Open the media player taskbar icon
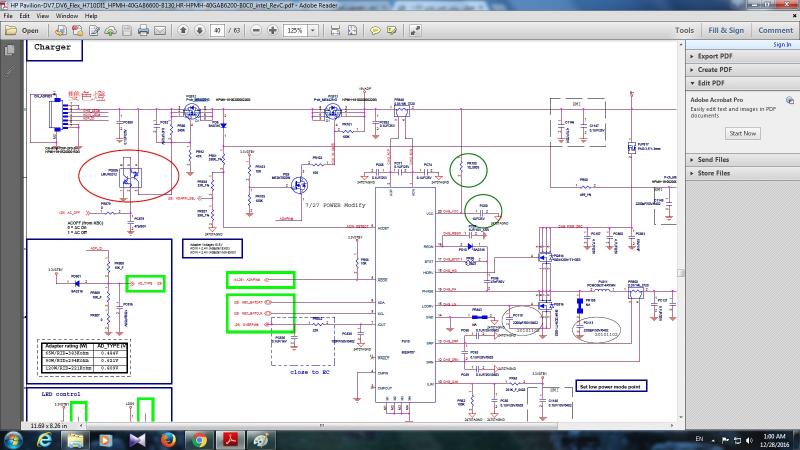The width and height of the screenshot is (800, 450). click(x=106, y=440)
